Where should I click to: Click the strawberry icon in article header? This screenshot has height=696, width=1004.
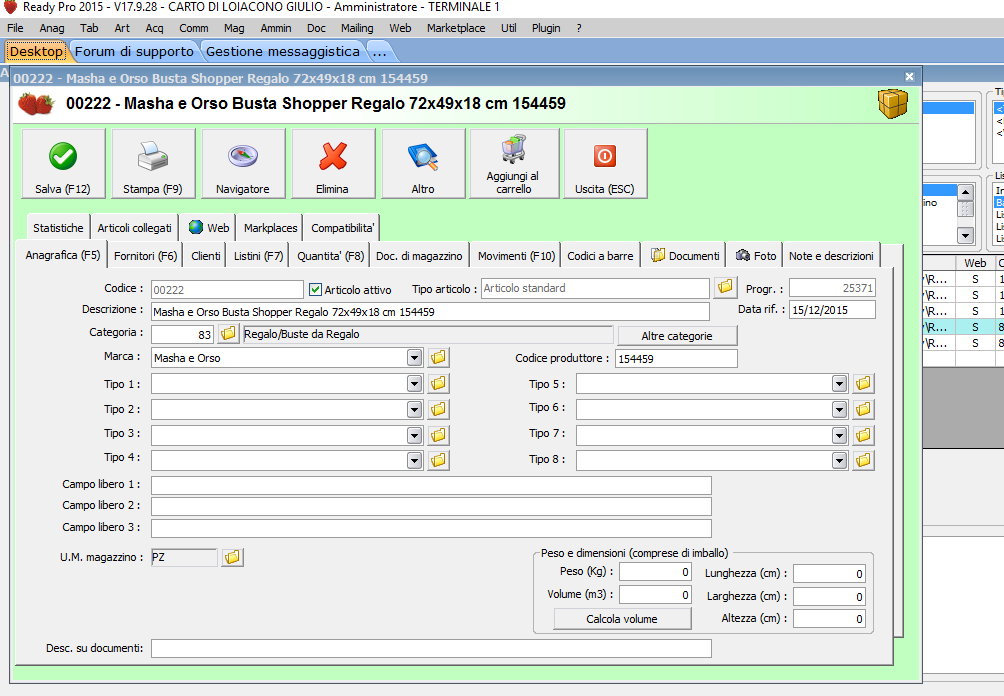(x=36, y=104)
